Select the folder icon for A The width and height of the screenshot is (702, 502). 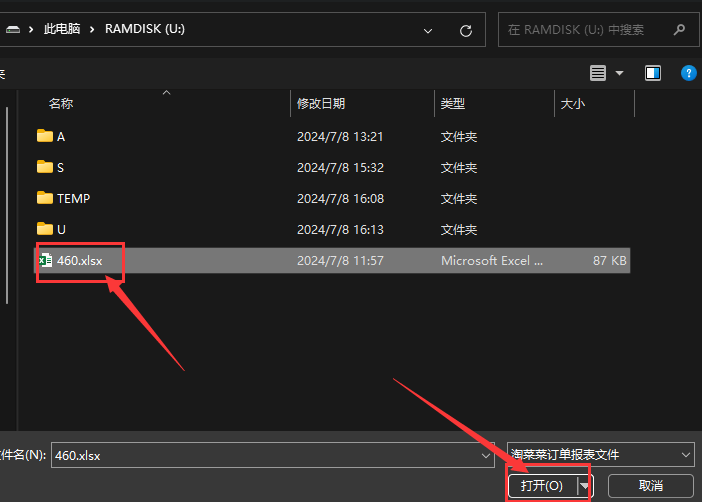point(44,136)
